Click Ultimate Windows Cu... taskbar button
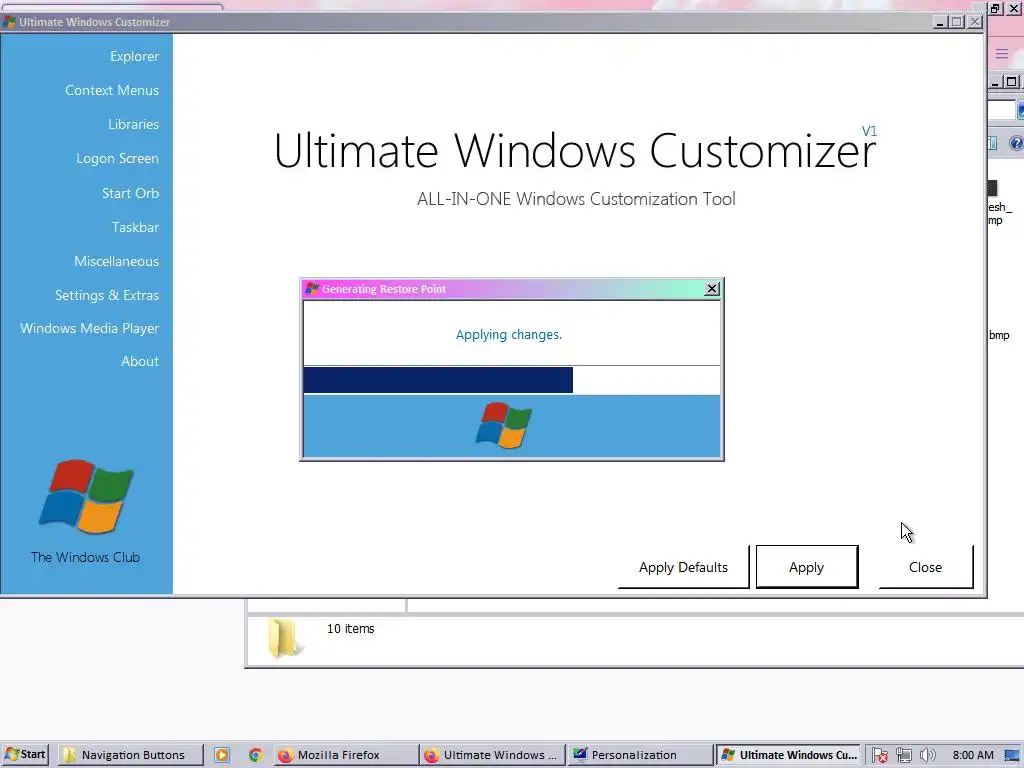This screenshot has width=1024, height=768. [789, 754]
